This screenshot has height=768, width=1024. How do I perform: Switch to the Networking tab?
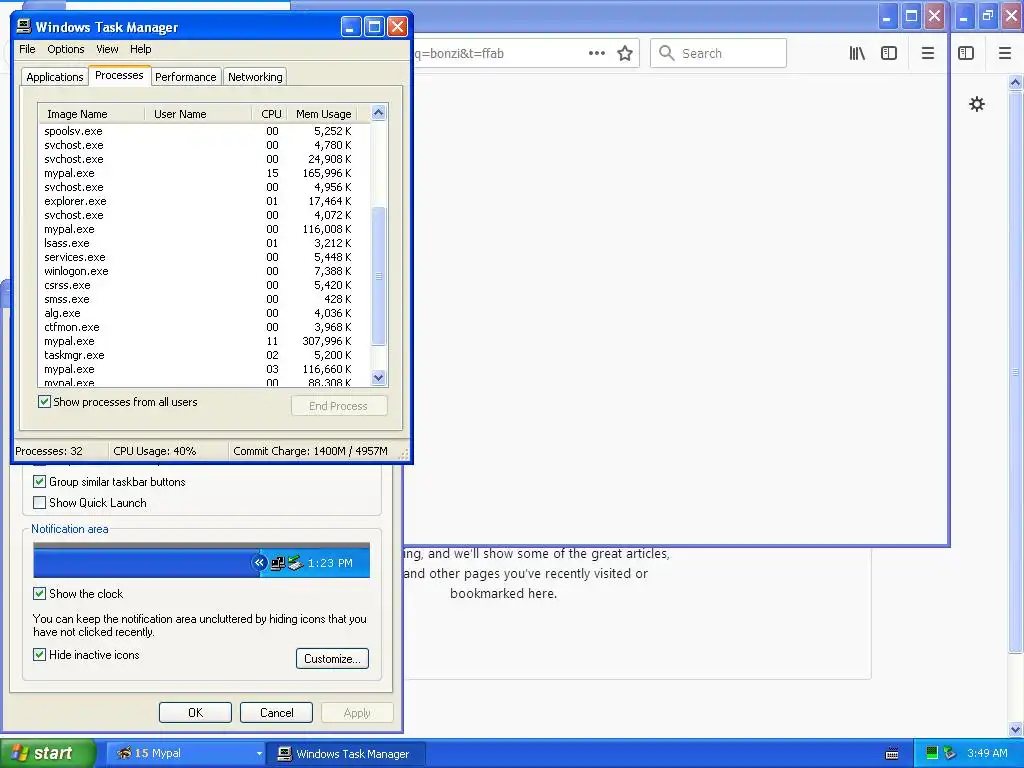pos(255,76)
